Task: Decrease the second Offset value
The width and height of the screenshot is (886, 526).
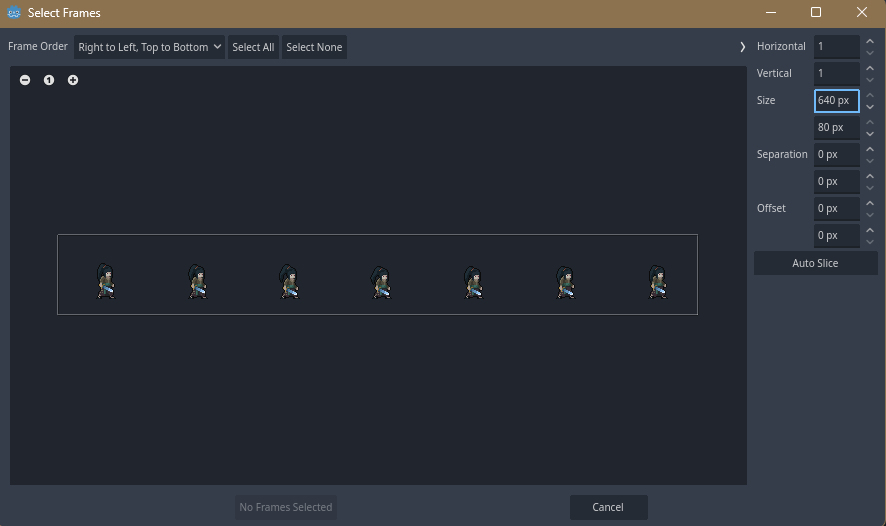Action: point(870,241)
